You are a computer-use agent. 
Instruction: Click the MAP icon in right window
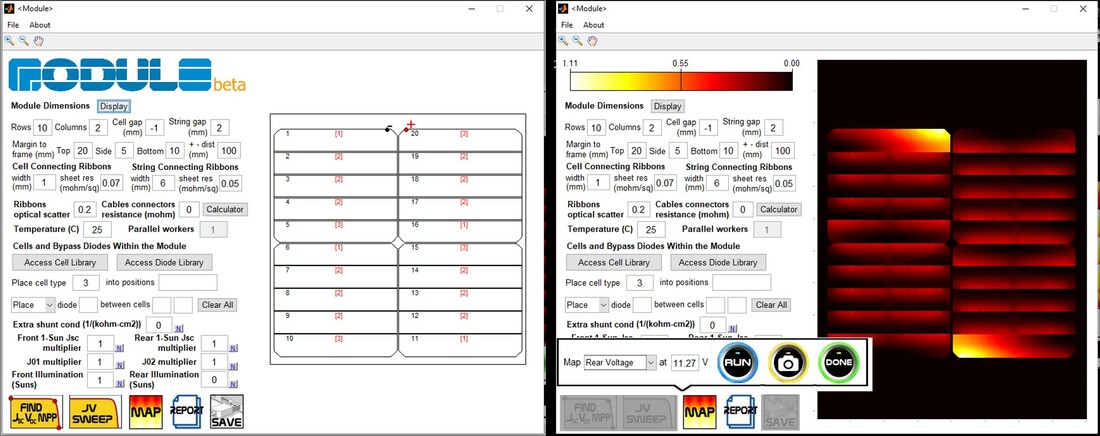pyautogui.click(x=699, y=412)
